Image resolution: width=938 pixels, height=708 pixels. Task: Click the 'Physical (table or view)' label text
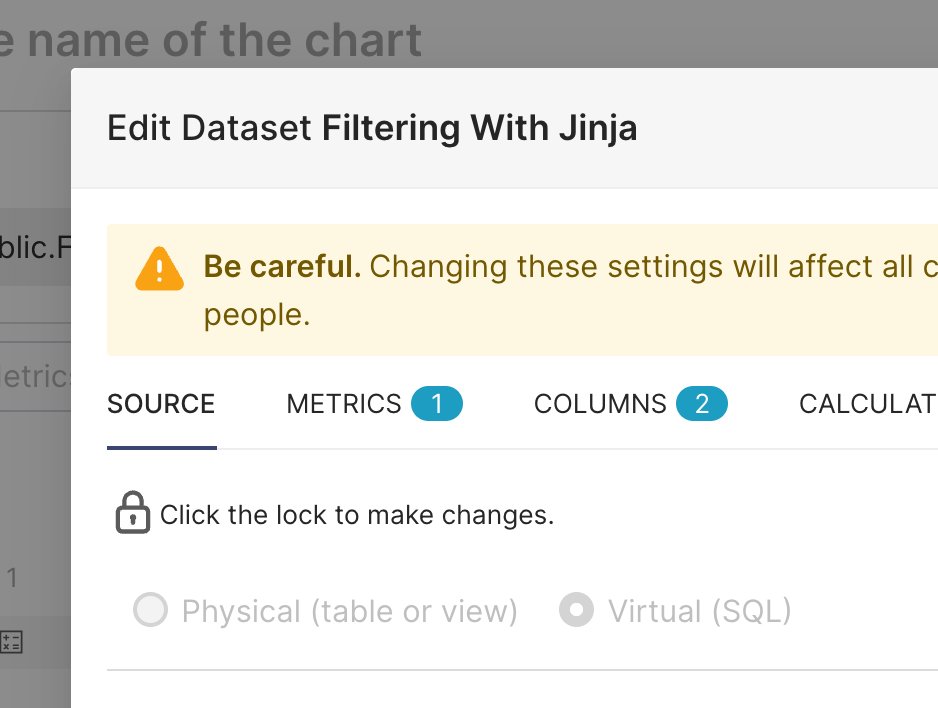click(x=349, y=611)
